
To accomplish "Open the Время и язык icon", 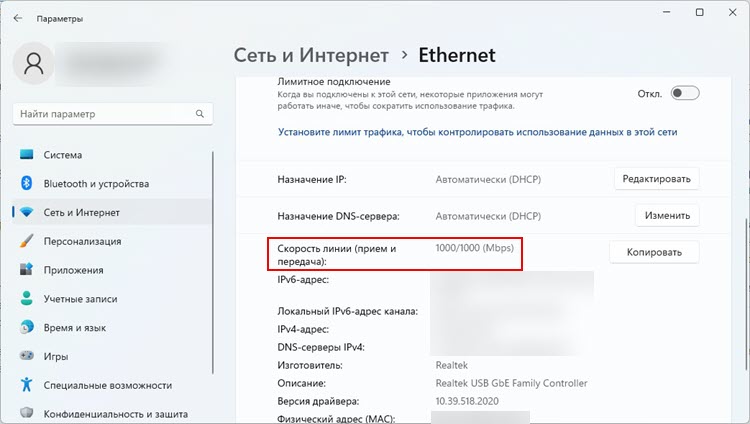I will pos(26,327).
